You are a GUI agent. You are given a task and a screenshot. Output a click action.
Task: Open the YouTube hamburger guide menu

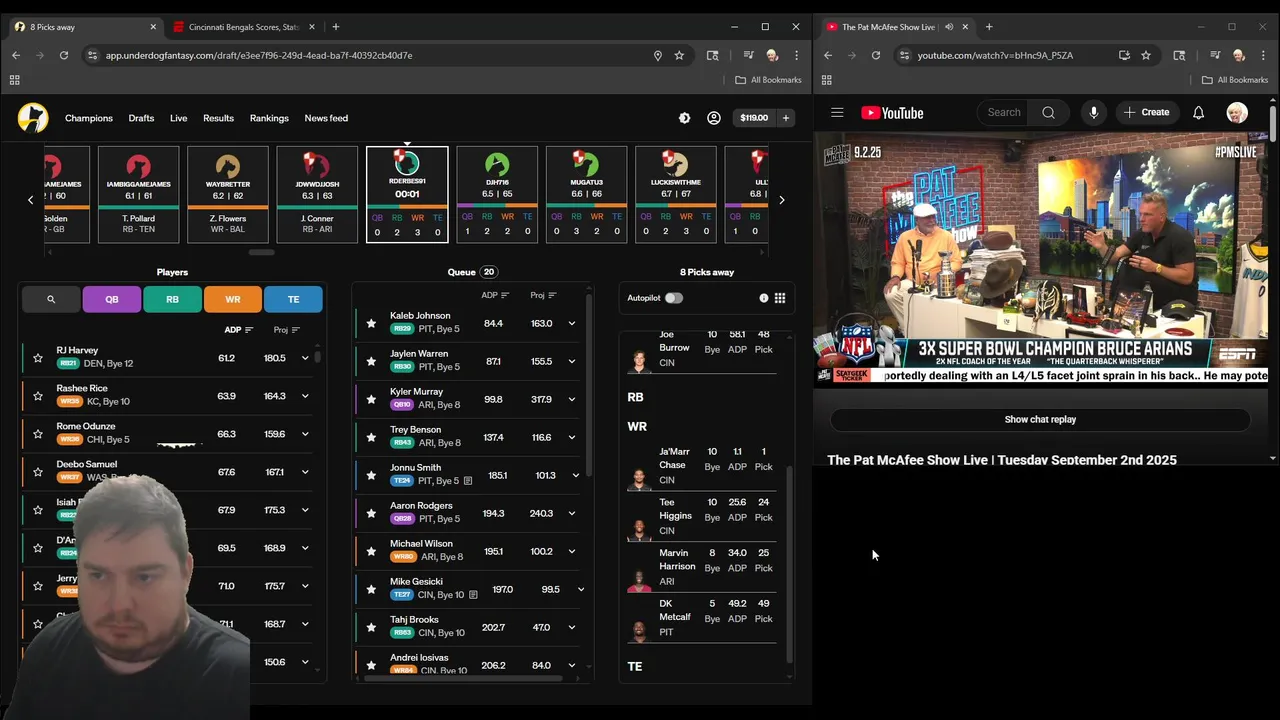(837, 113)
